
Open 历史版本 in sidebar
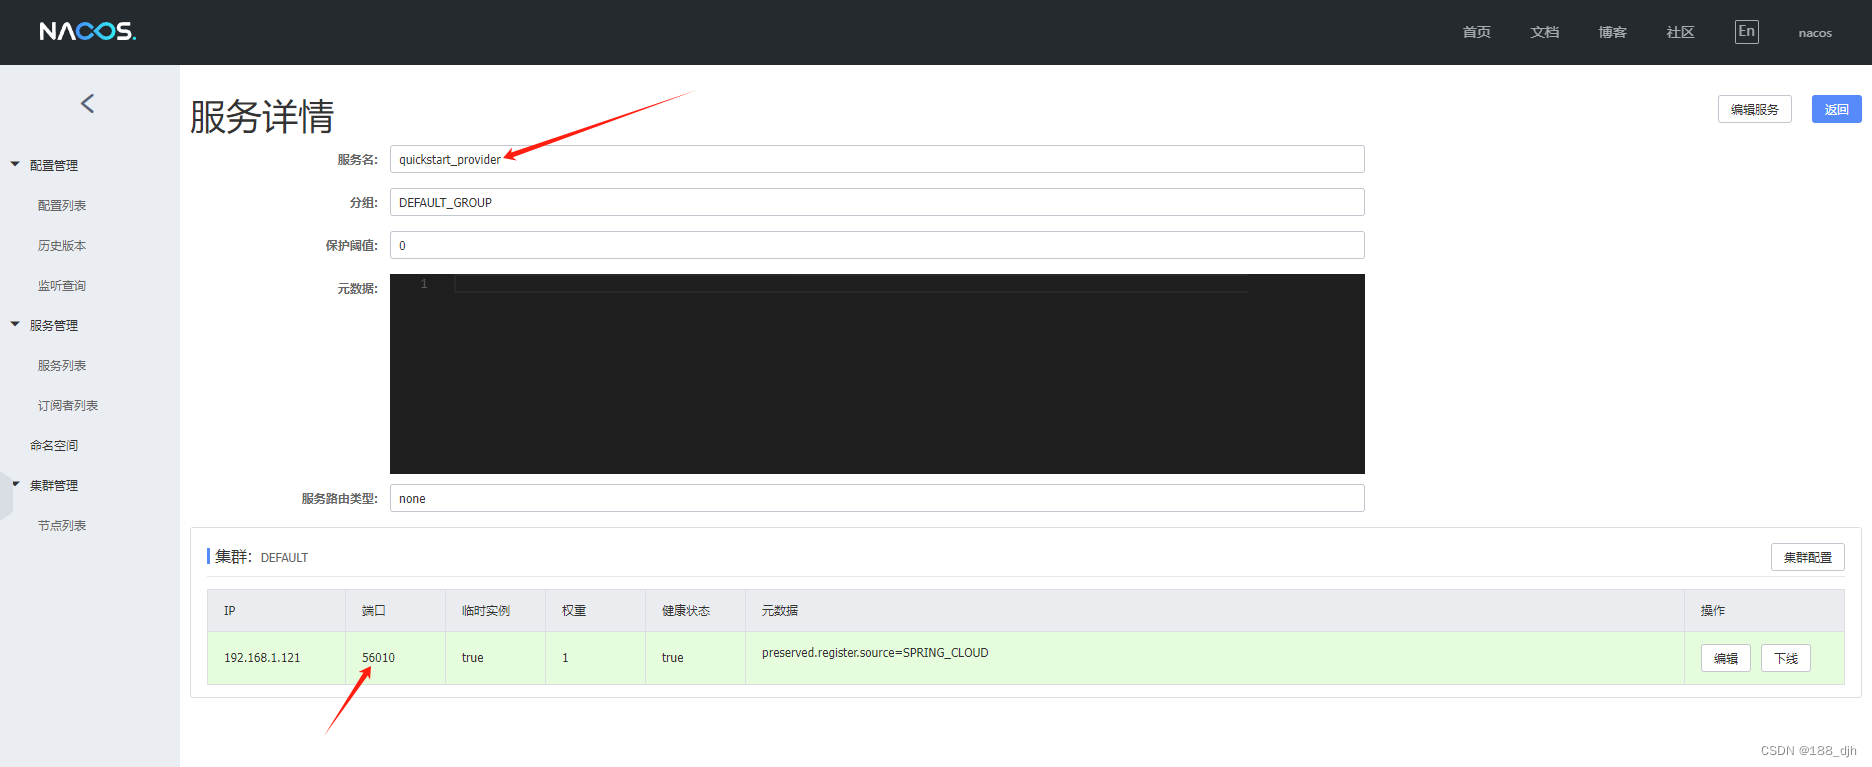click(x=62, y=245)
